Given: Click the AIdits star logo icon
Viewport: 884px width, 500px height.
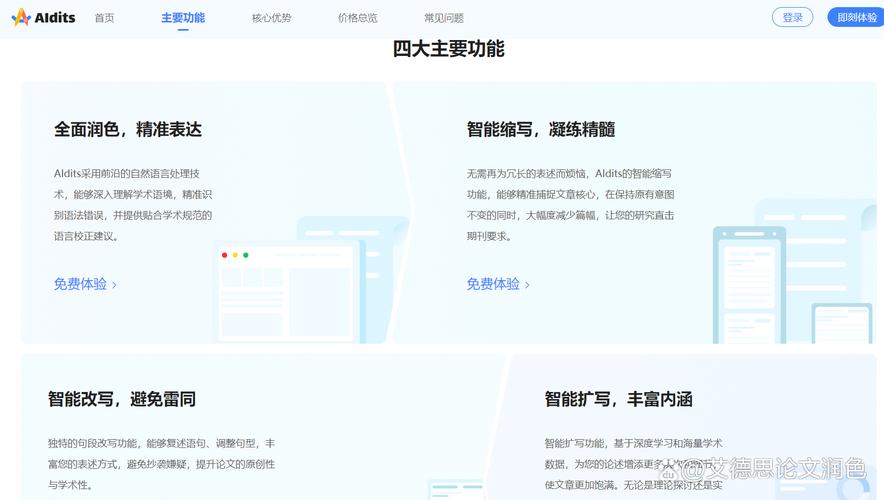Looking at the screenshot, I should point(21,17).
